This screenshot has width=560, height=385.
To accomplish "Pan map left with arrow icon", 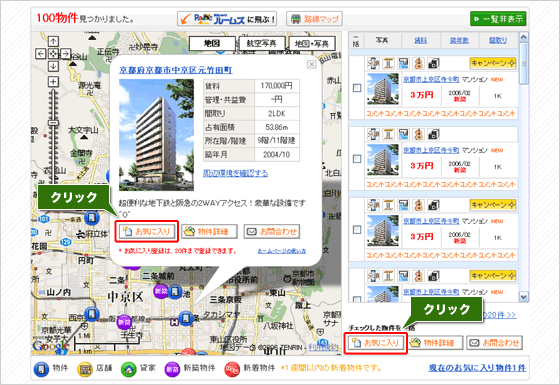I will [41, 54].
